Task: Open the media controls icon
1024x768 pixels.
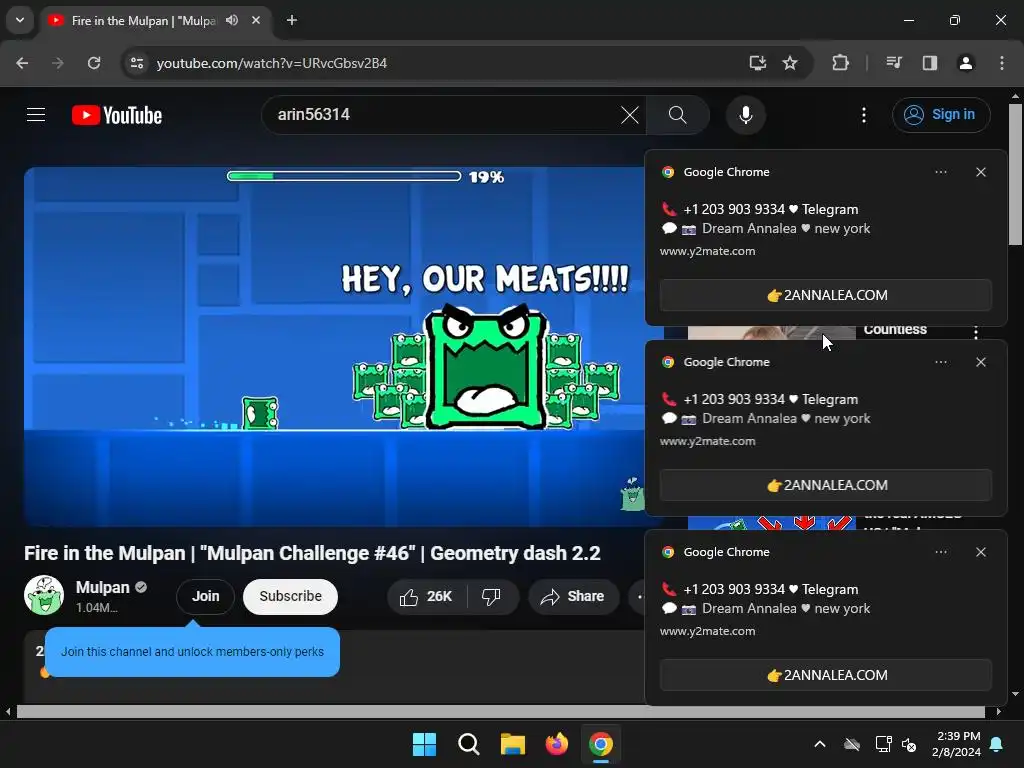Action: point(894,63)
